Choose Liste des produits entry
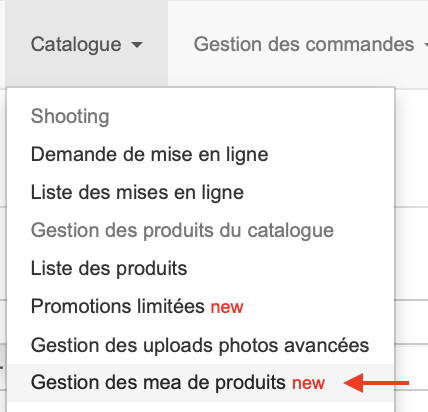Image resolution: width=428 pixels, height=412 pixels. pos(109,268)
